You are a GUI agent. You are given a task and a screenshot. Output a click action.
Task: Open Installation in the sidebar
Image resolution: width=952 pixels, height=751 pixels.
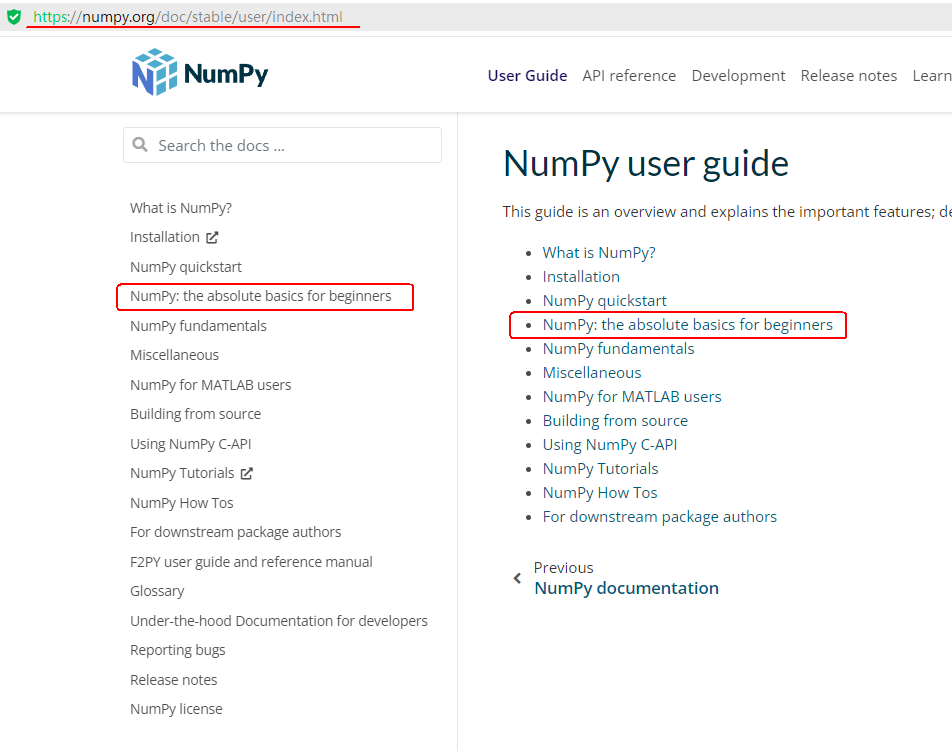(x=165, y=237)
